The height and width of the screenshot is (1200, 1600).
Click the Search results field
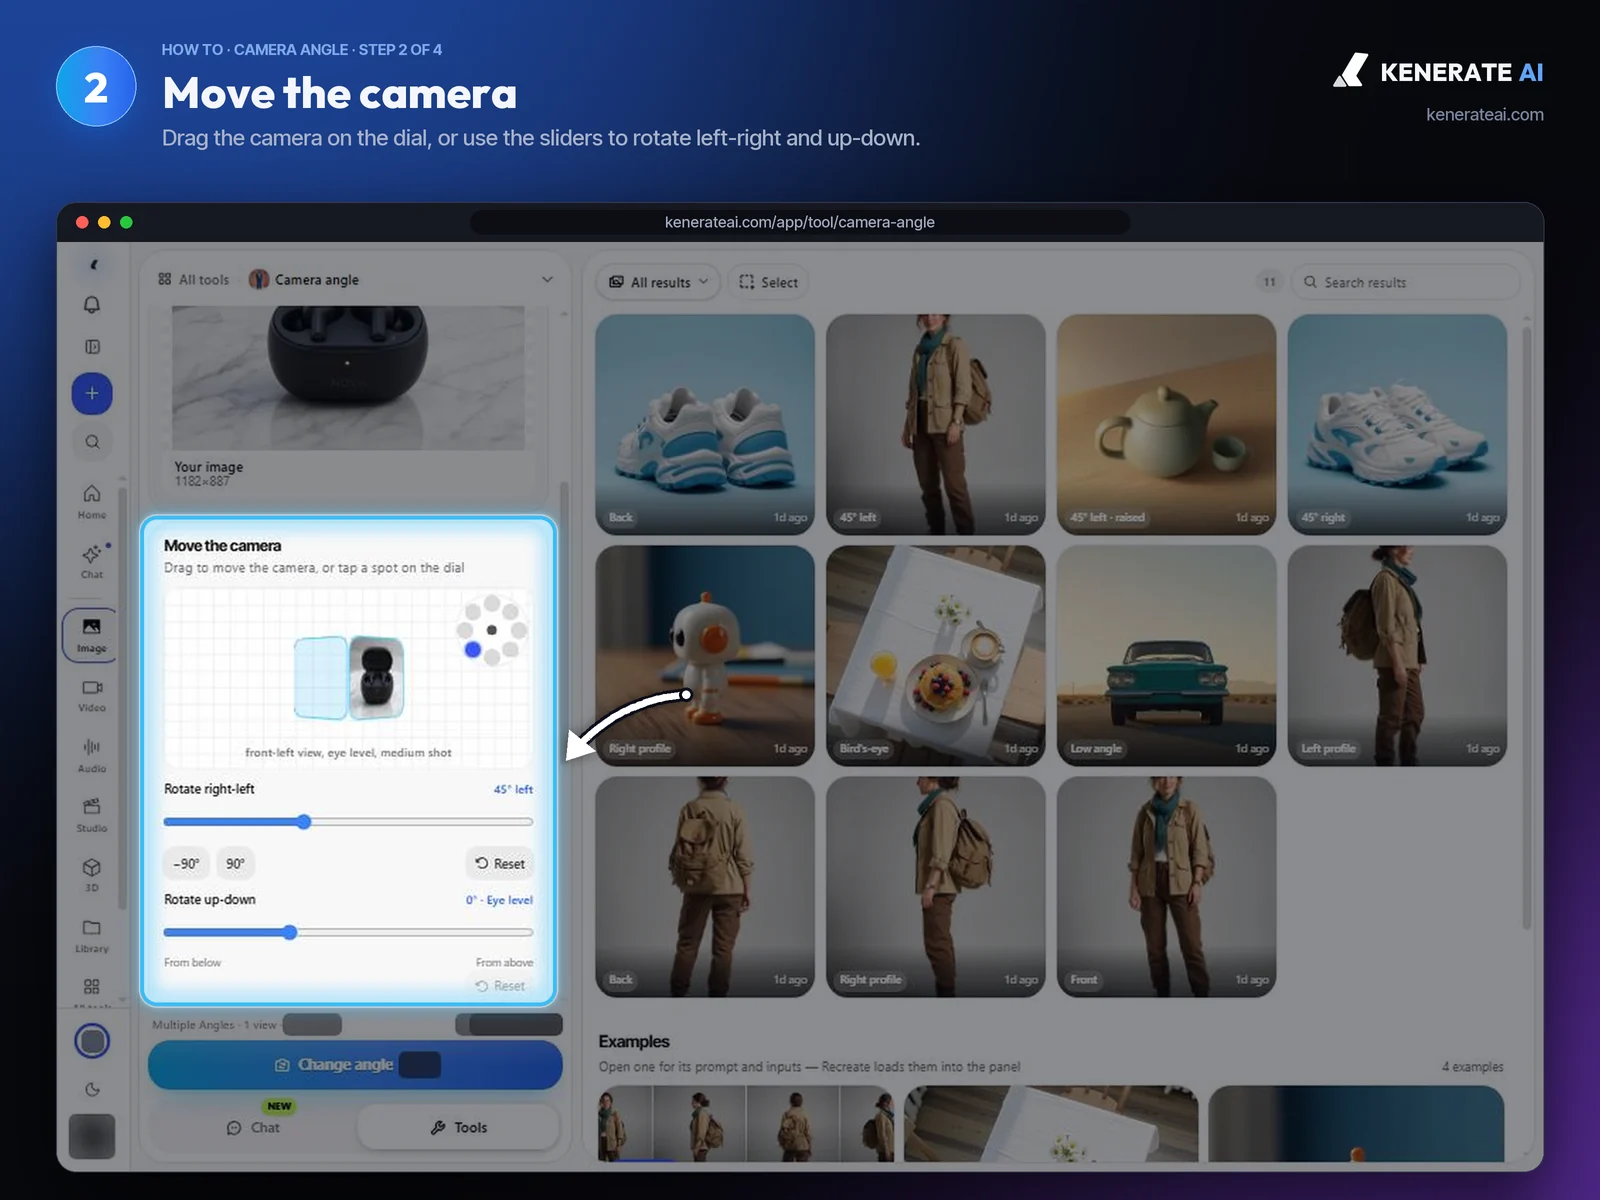[1405, 282]
